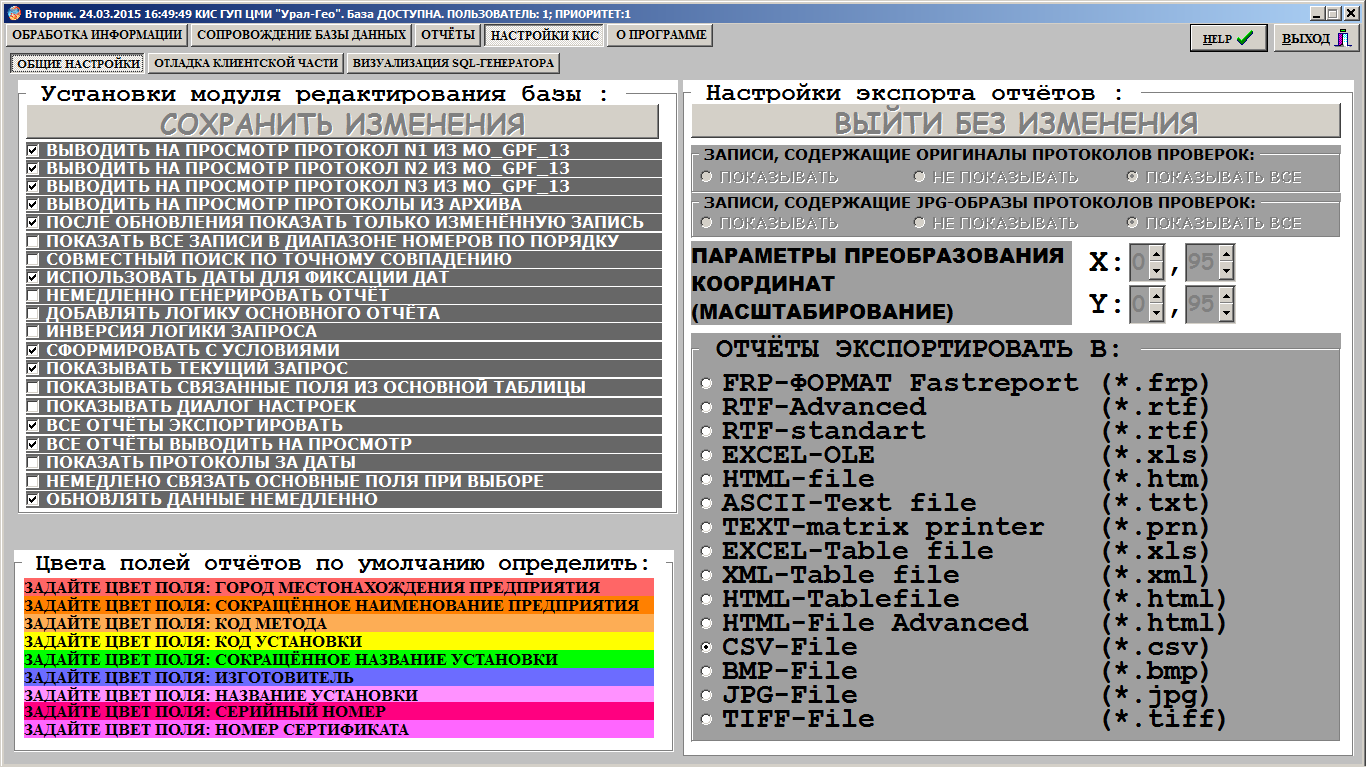Switch to ОТЧЁТЫ tab

pos(447,34)
